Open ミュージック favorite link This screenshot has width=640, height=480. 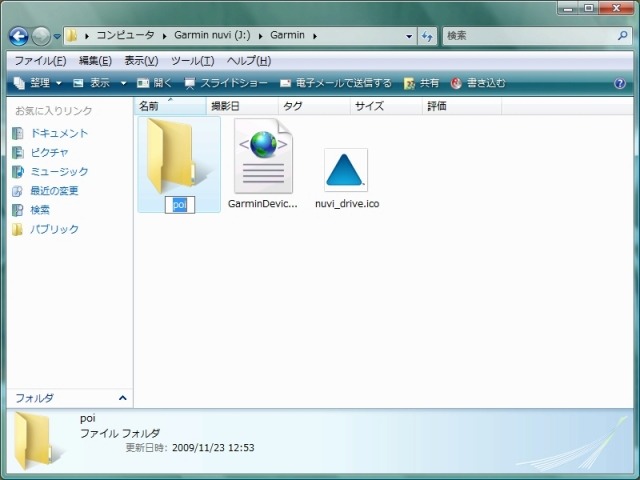59,171
